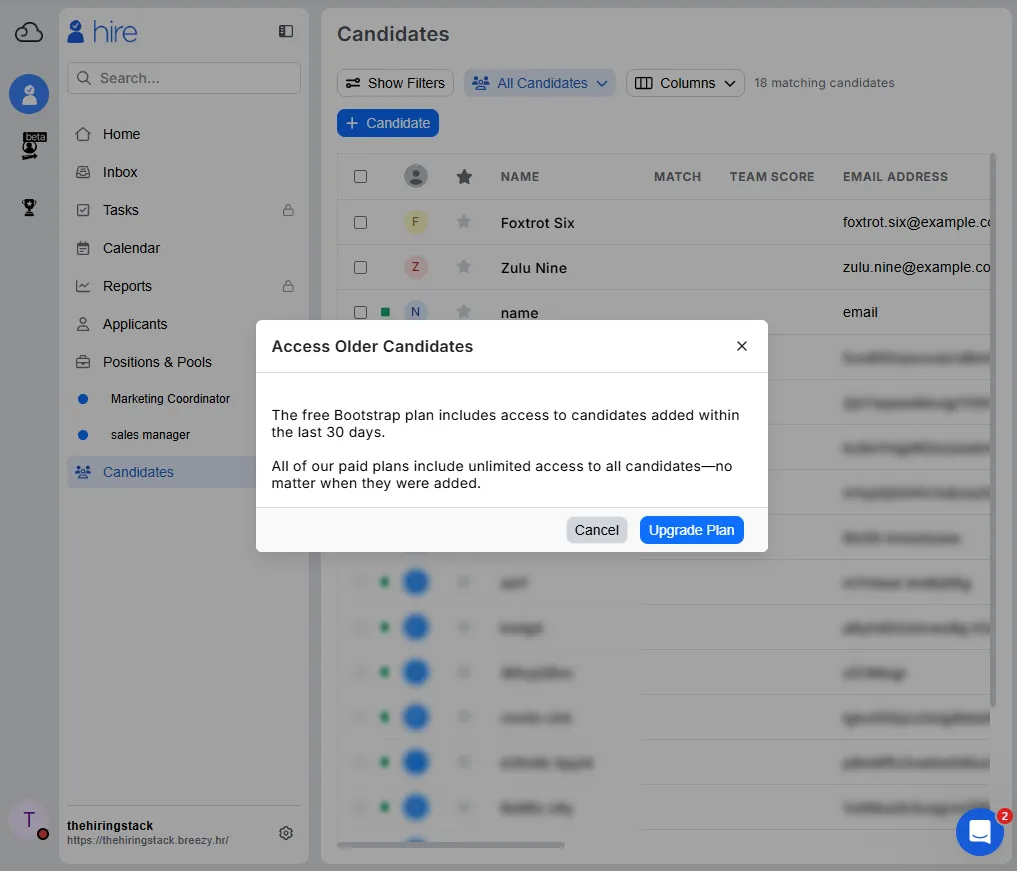
Task: Click the Reports lock icon
Action: (288, 286)
